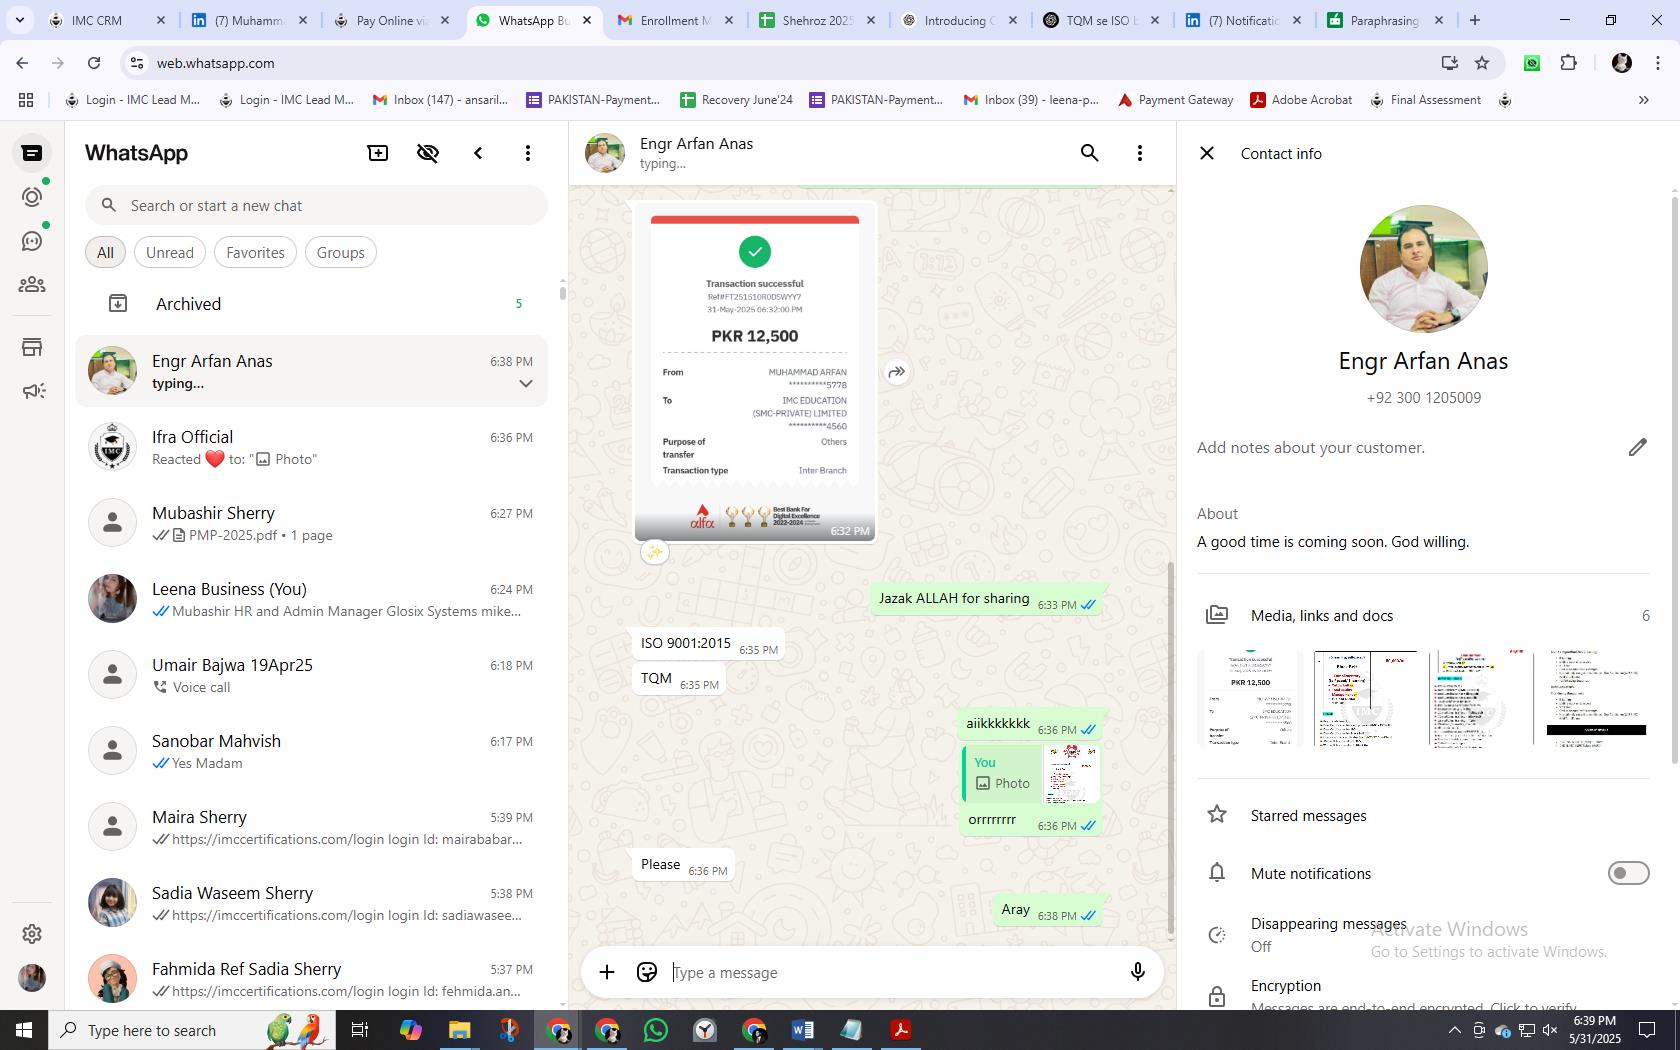Open the Leena Business (You) chat

311,599
